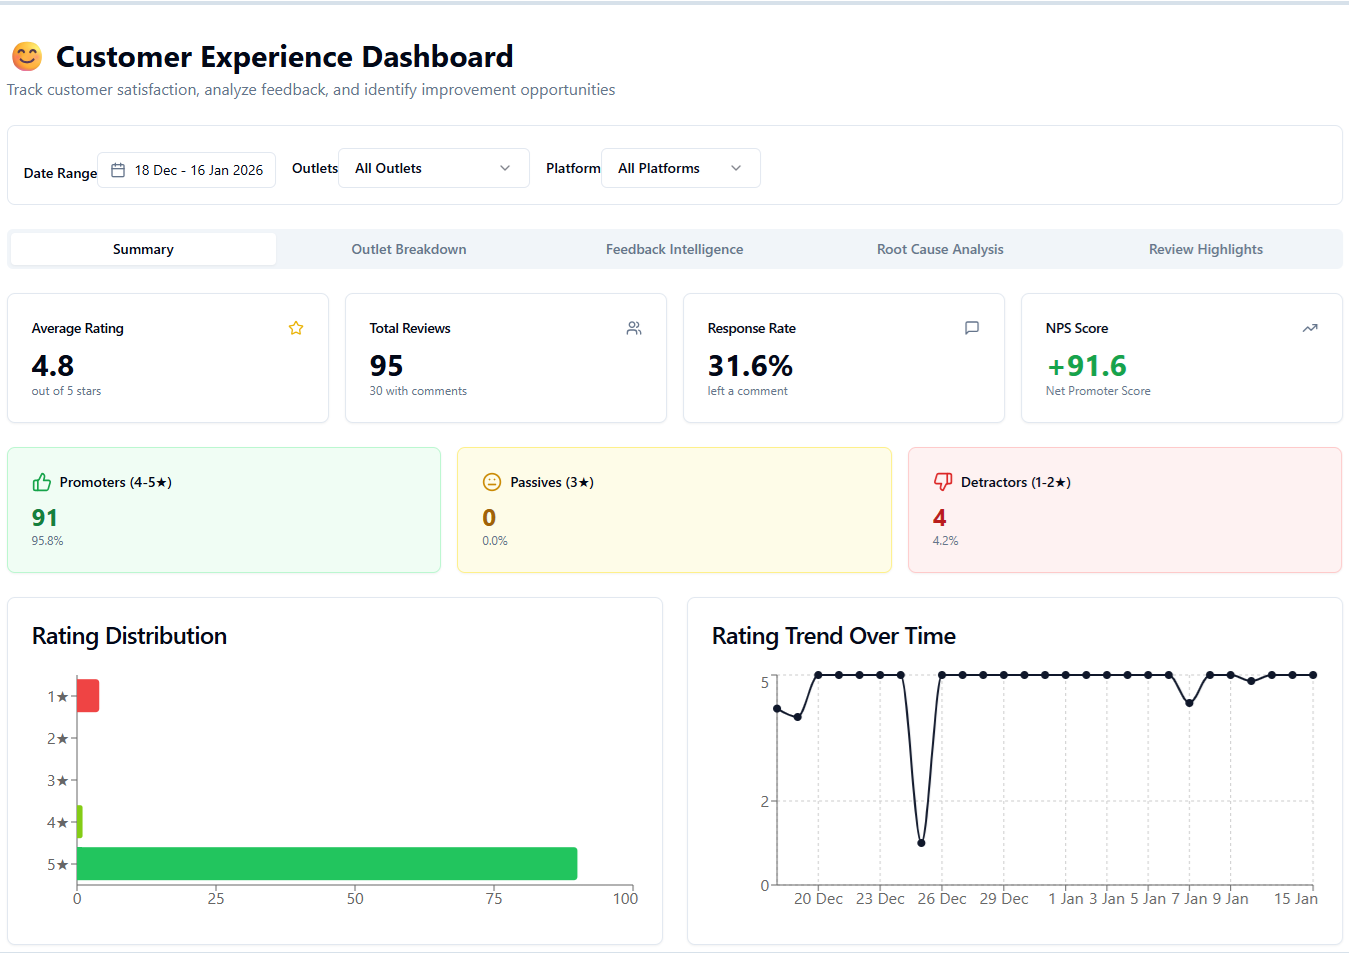
Task: Click the lowest dip point on rating trend line
Action: 921,843
